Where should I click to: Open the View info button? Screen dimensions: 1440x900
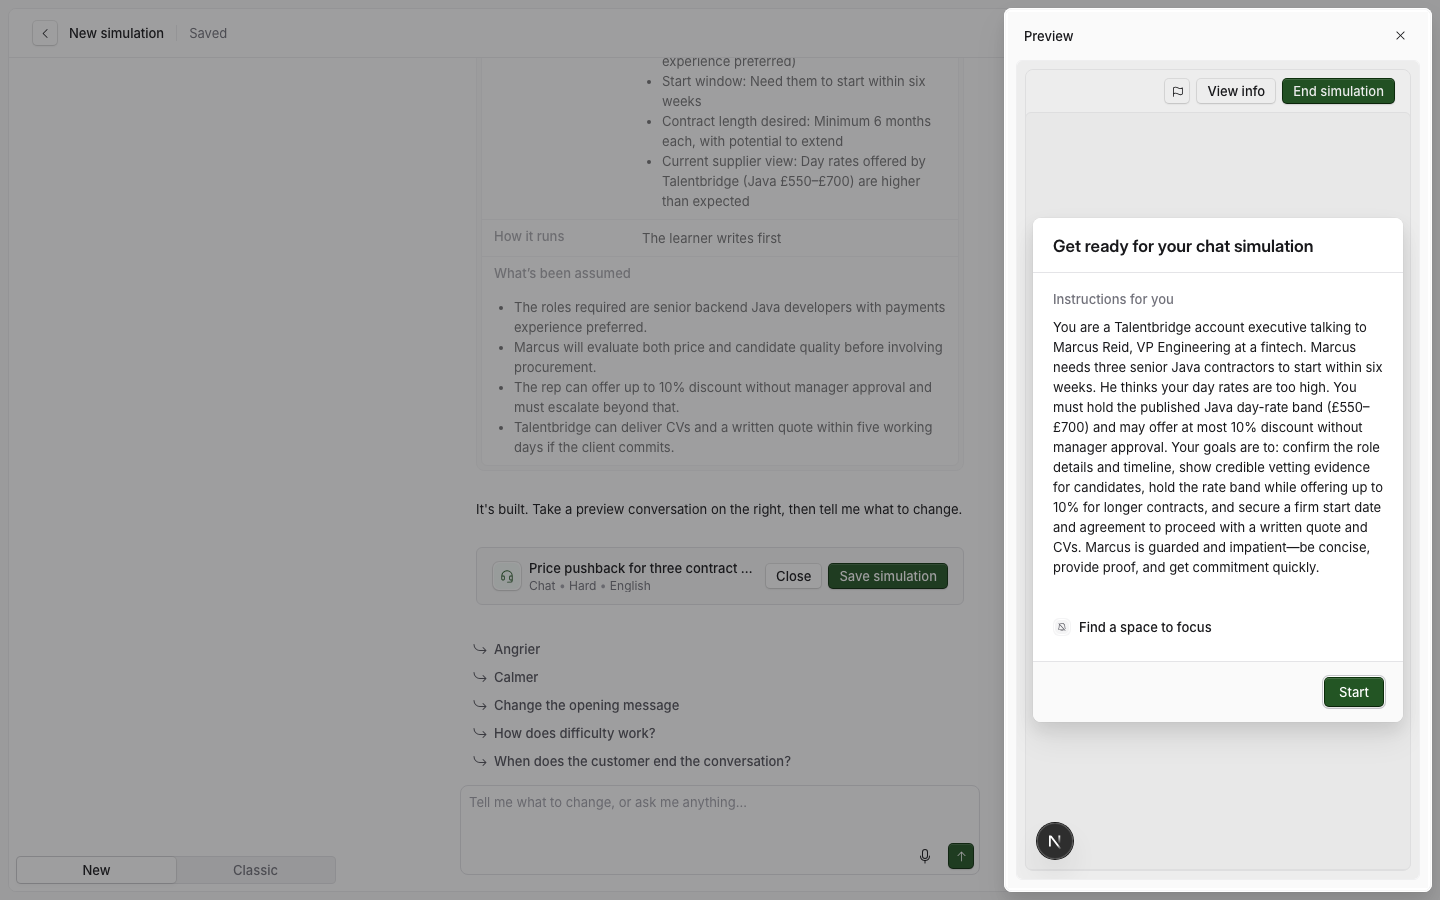(1236, 91)
